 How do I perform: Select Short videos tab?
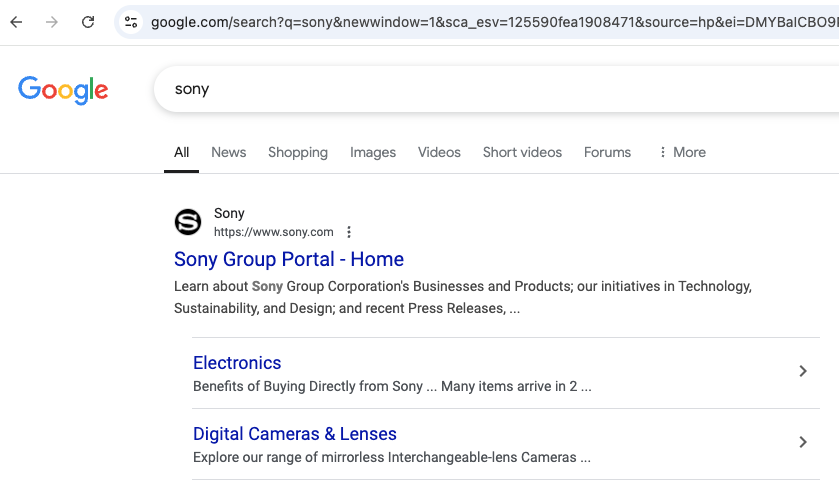coord(522,152)
